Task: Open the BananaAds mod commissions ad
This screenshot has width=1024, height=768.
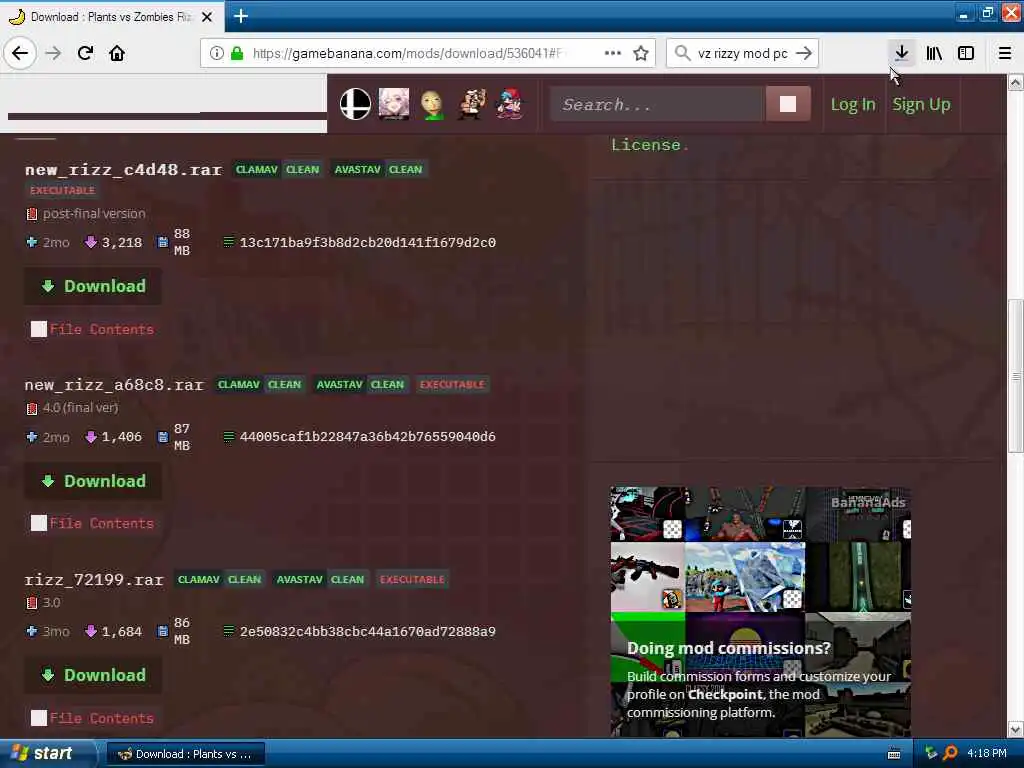Action: [761, 611]
